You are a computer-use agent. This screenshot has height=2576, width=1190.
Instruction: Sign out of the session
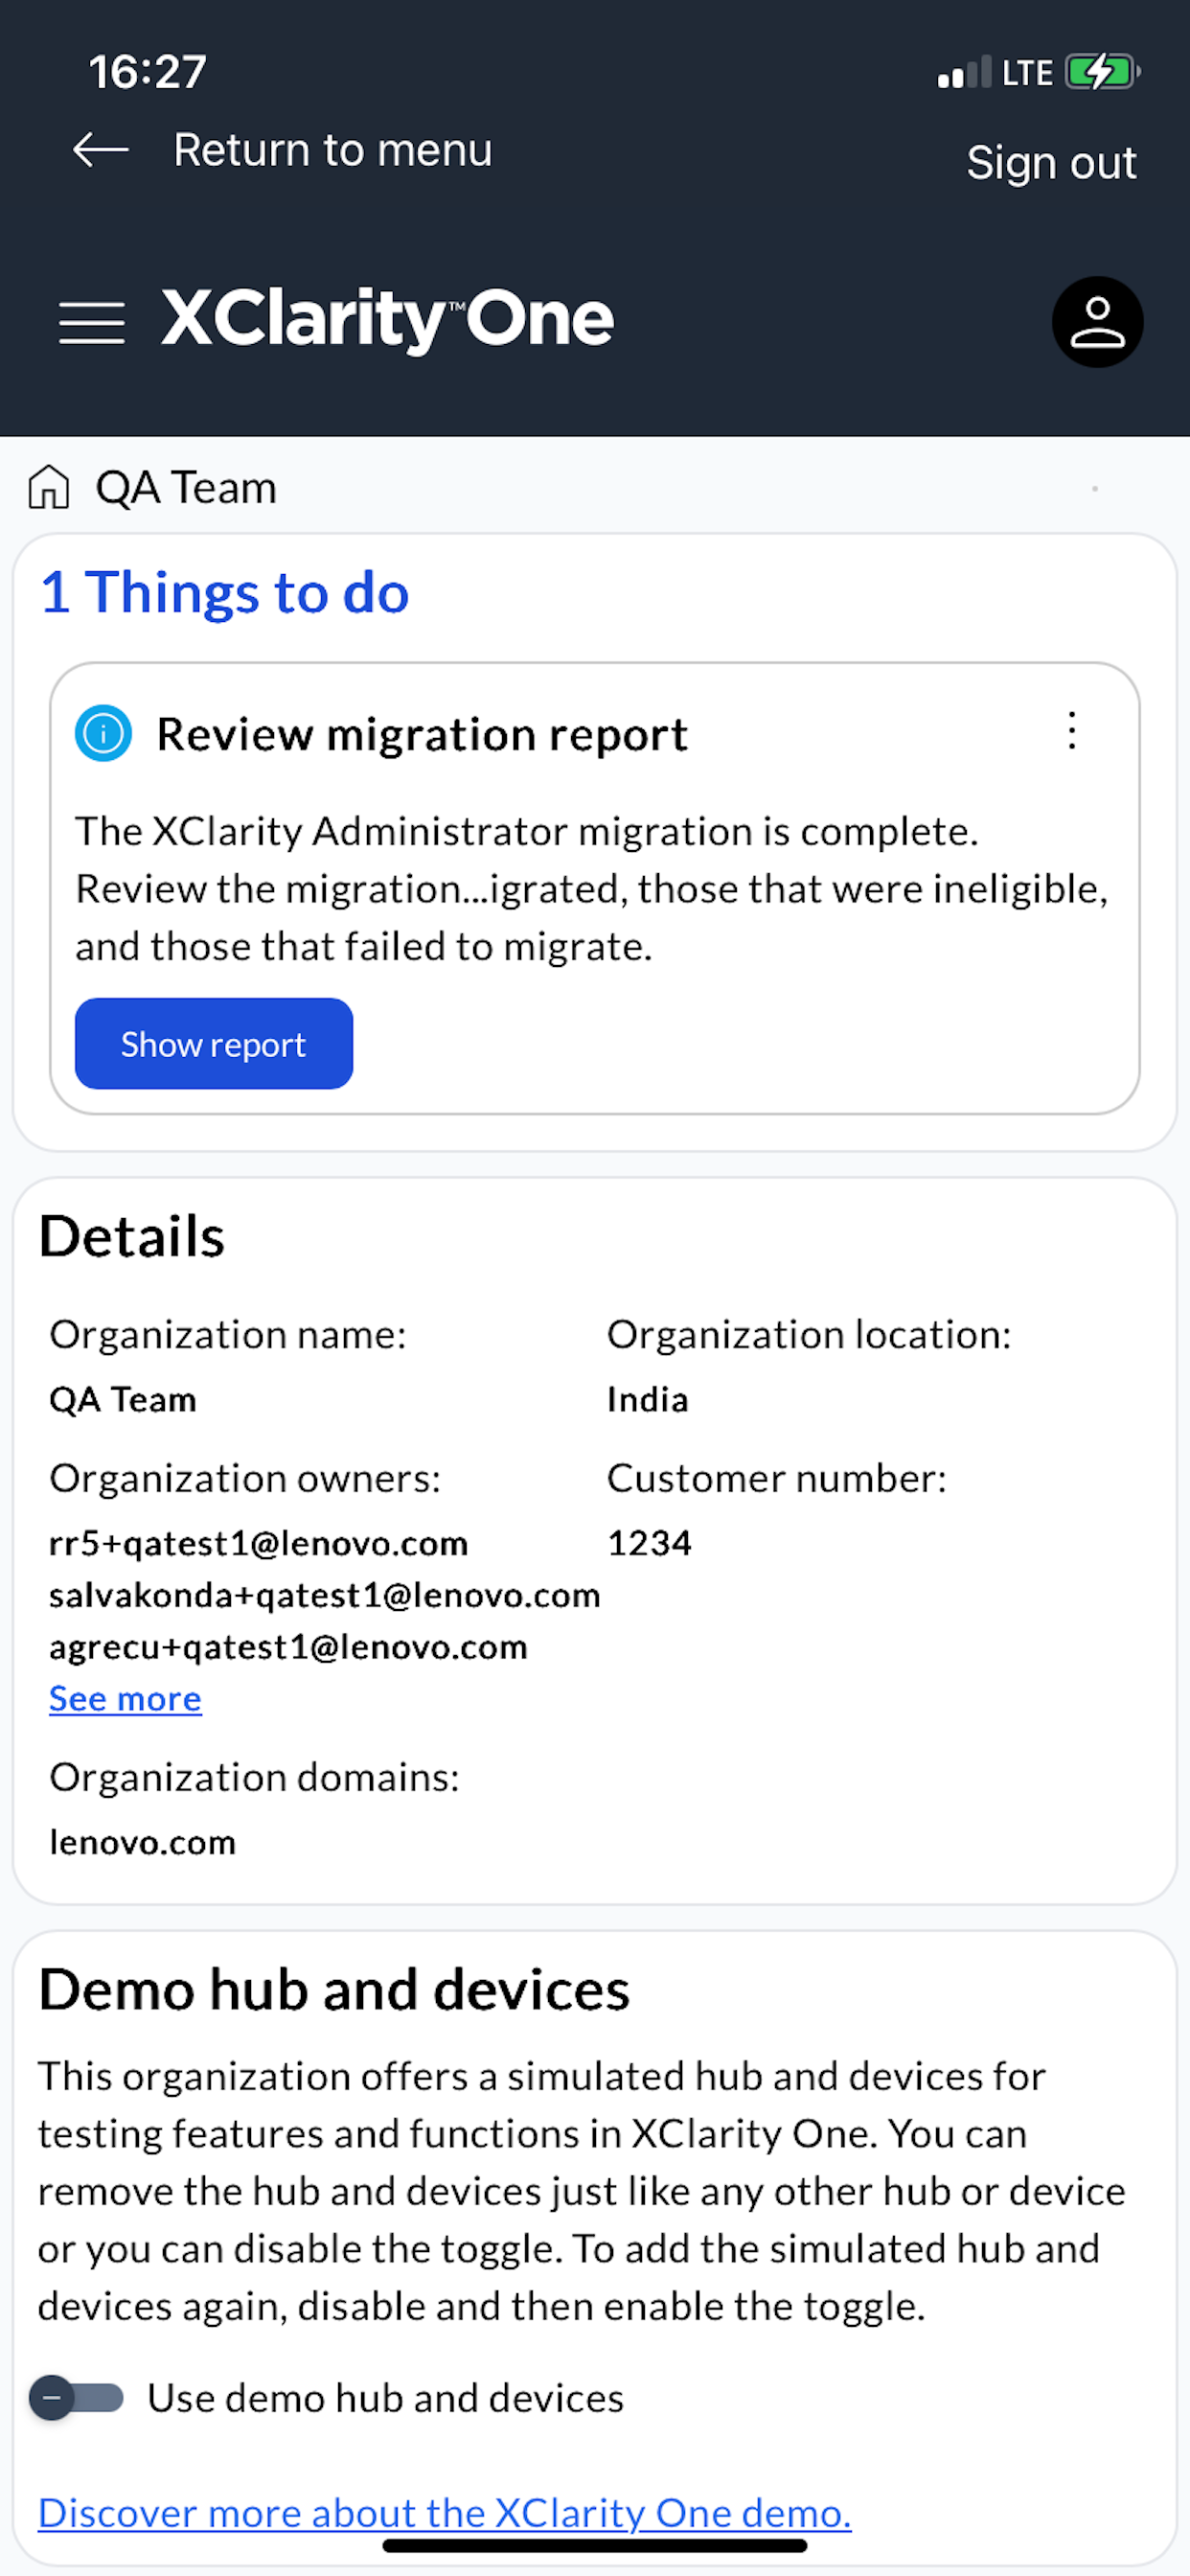(1051, 163)
